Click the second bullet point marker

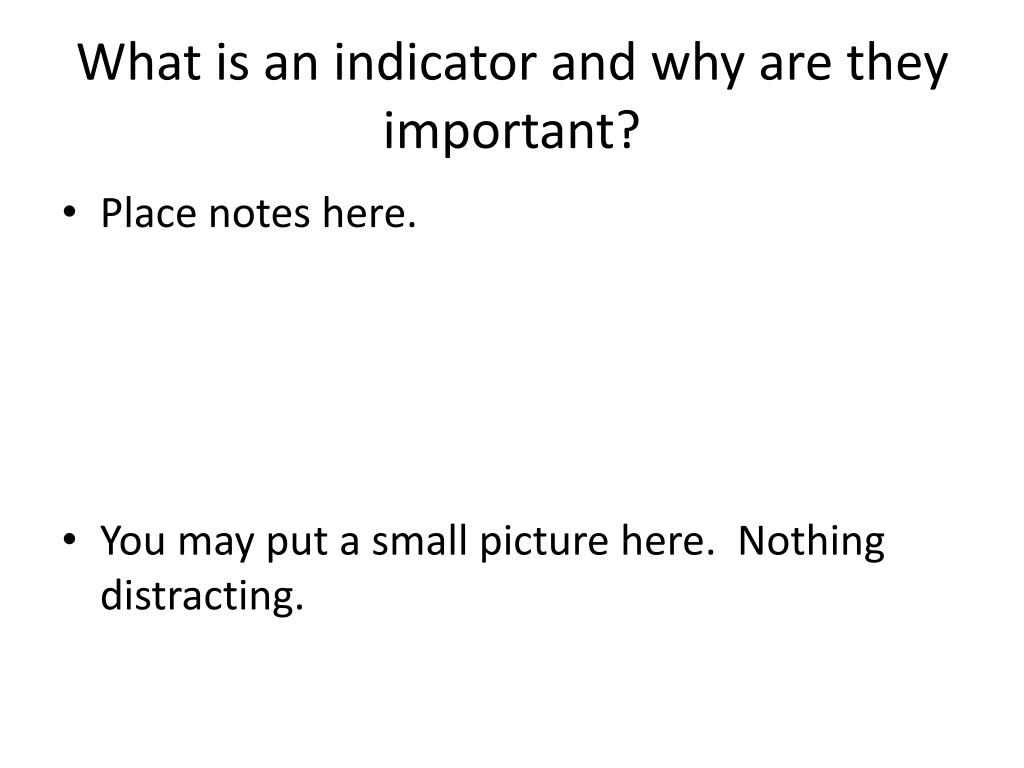(69, 539)
